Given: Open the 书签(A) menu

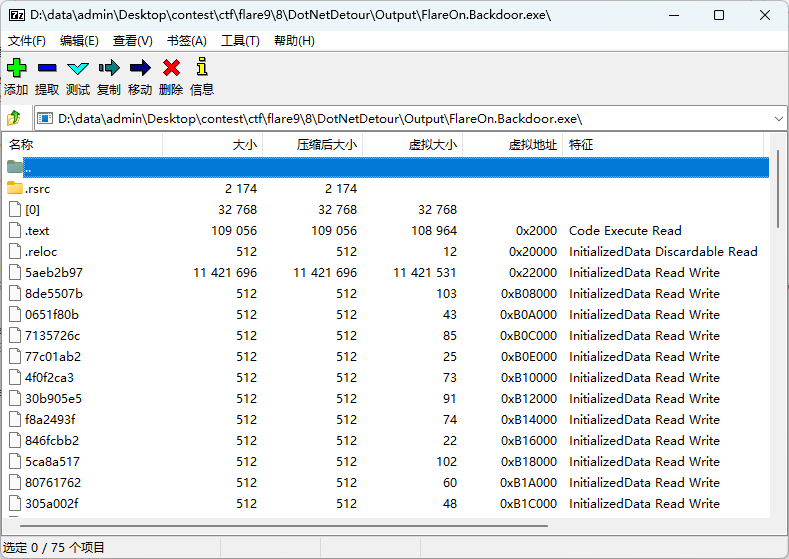Looking at the screenshot, I should point(187,41).
